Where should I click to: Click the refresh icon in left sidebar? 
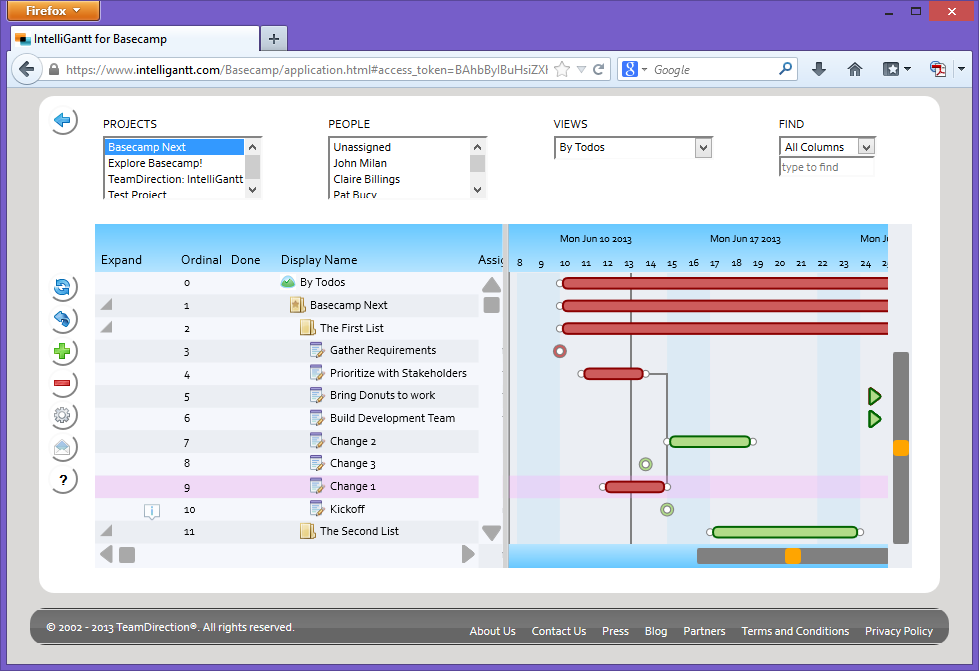(x=62, y=287)
